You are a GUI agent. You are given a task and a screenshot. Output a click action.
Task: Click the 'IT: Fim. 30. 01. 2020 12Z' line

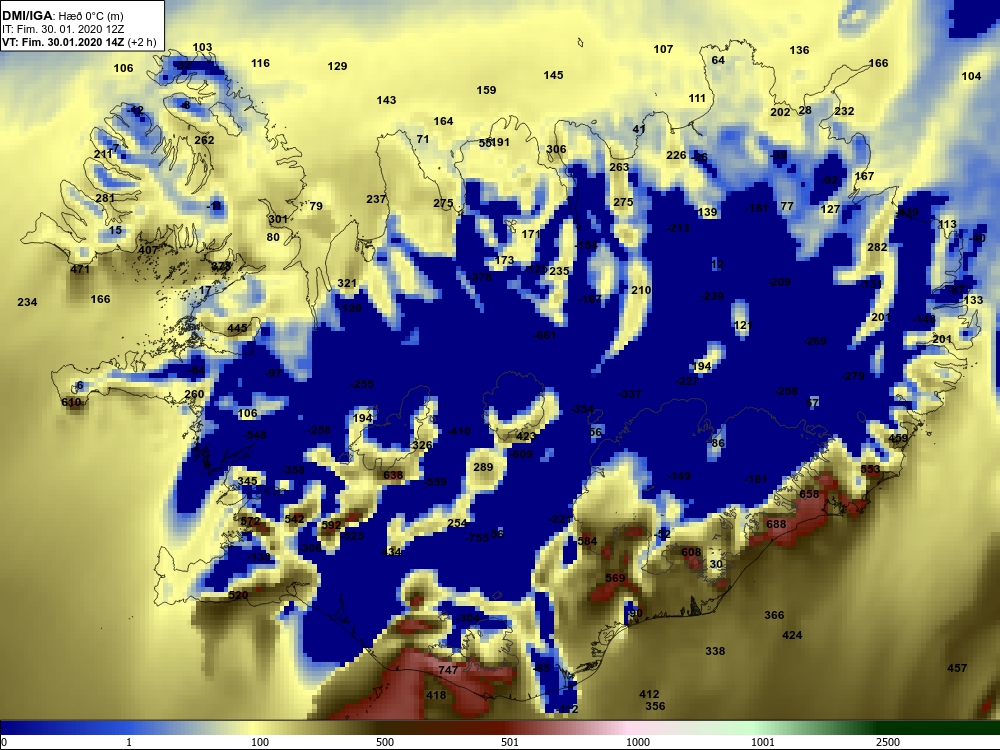[x=63, y=29]
